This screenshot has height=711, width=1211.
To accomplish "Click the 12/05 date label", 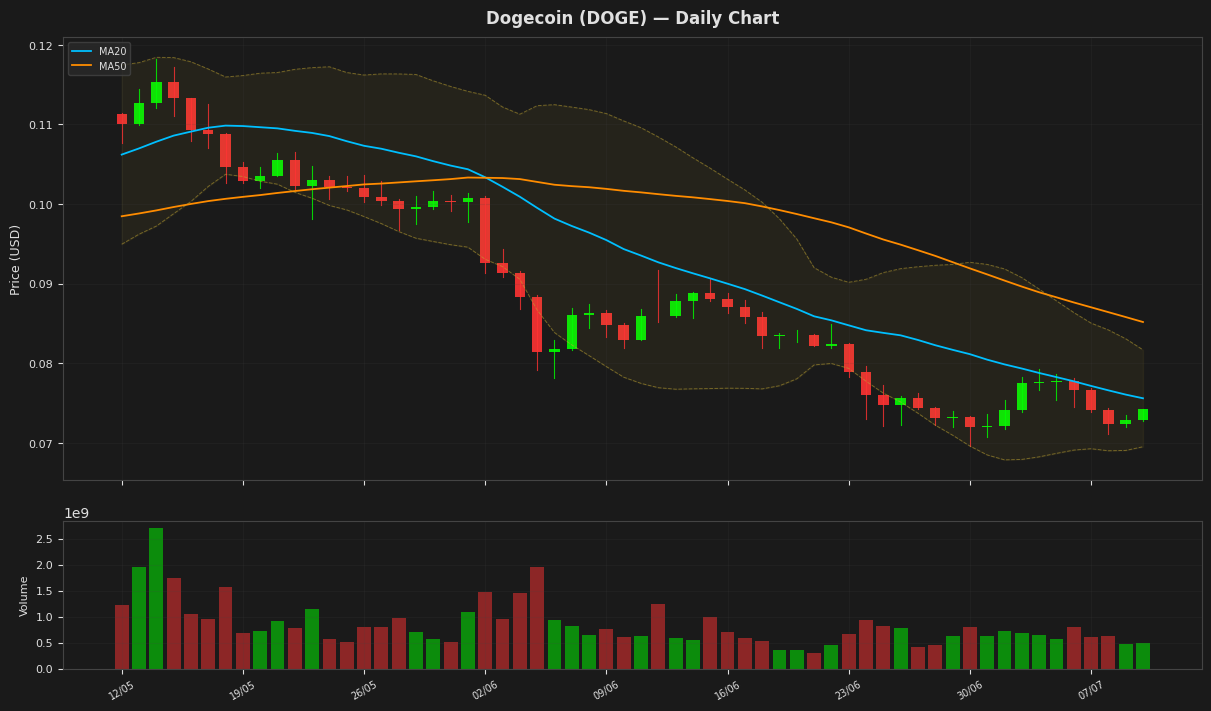I will point(121,689).
